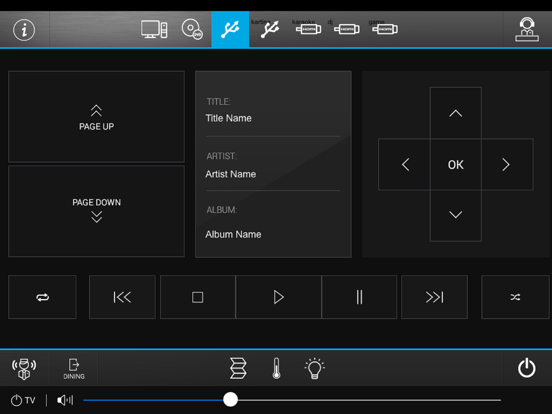
Task: Tap the down arrow on the d-pad
Action: [x=456, y=215]
